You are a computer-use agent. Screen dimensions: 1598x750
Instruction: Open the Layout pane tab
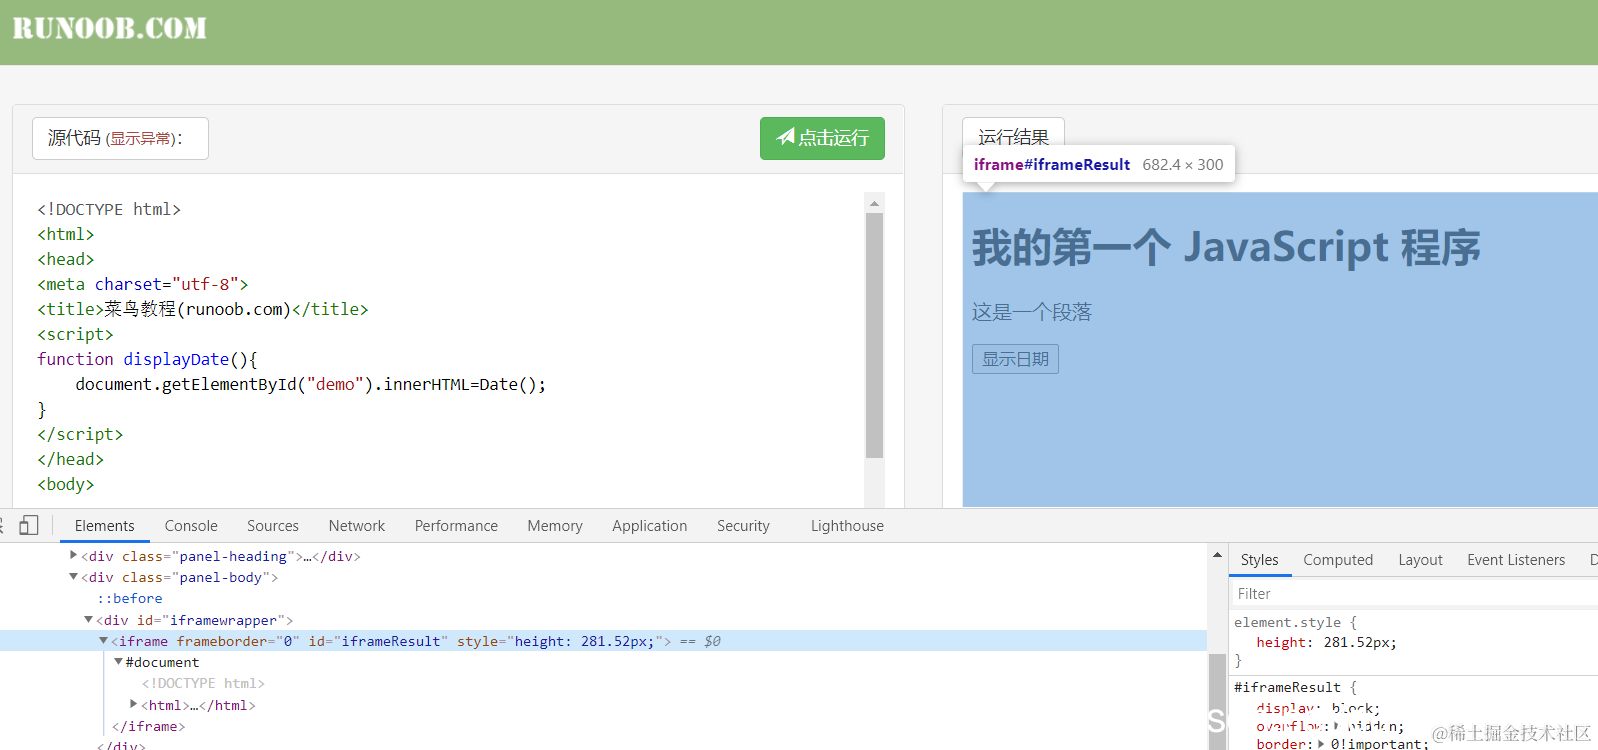coord(1420,560)
